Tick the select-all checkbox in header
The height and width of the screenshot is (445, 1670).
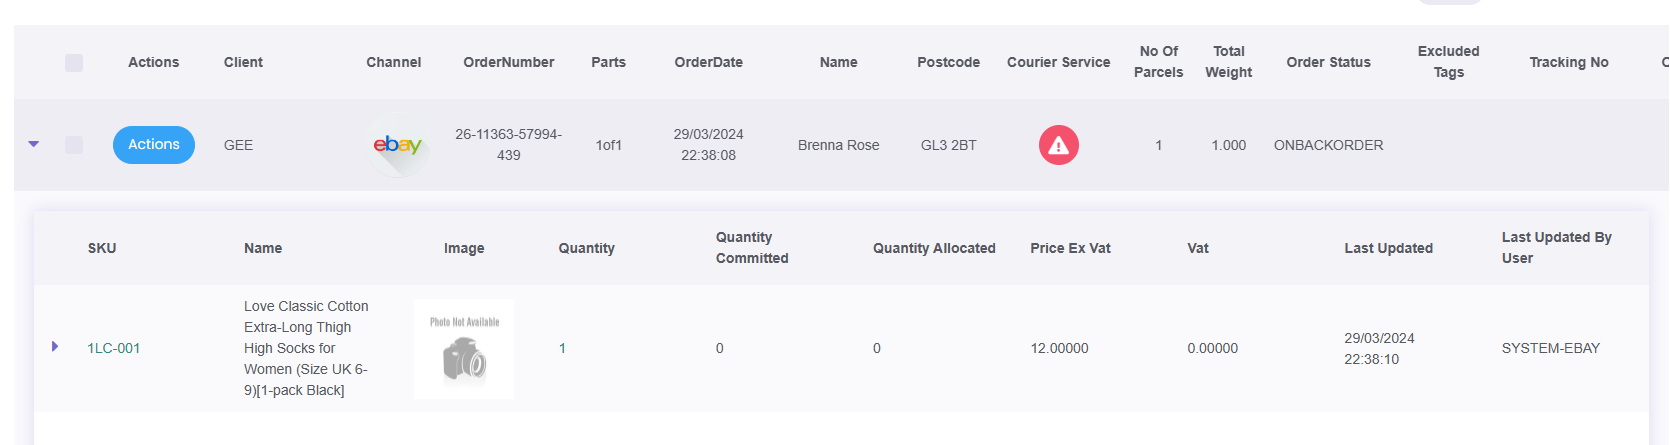tap(74, 63)
